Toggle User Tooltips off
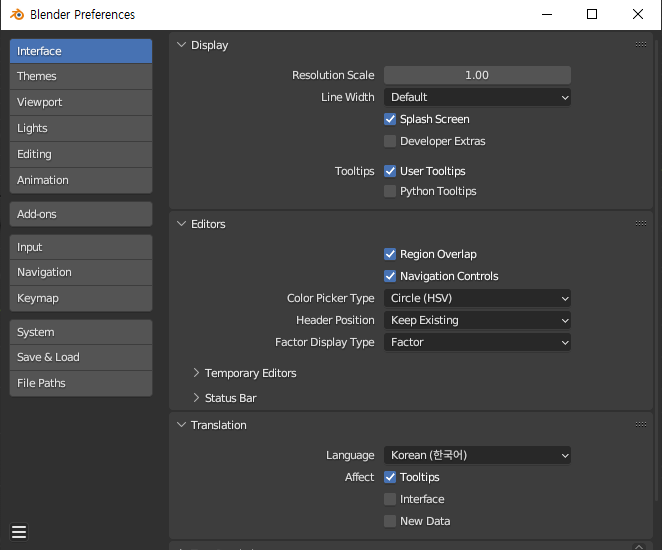This screenshot has width=662, height=550. pos(390,171)
